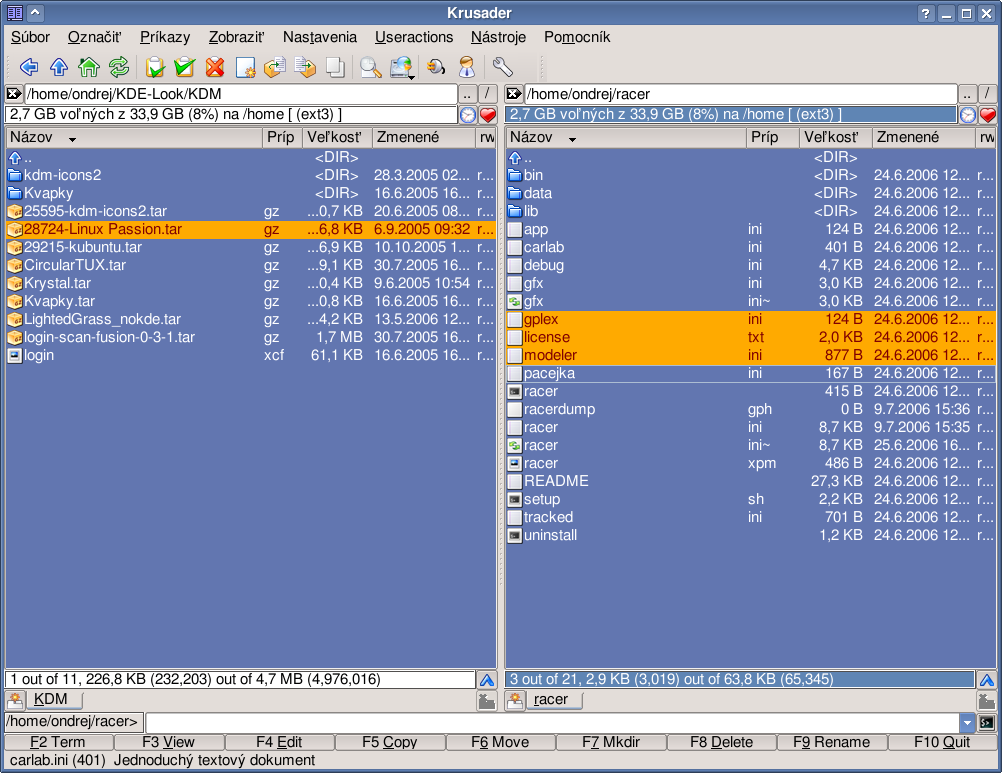Toggle root mode person icon
The image size is (1002, 773).
[467, 66]
